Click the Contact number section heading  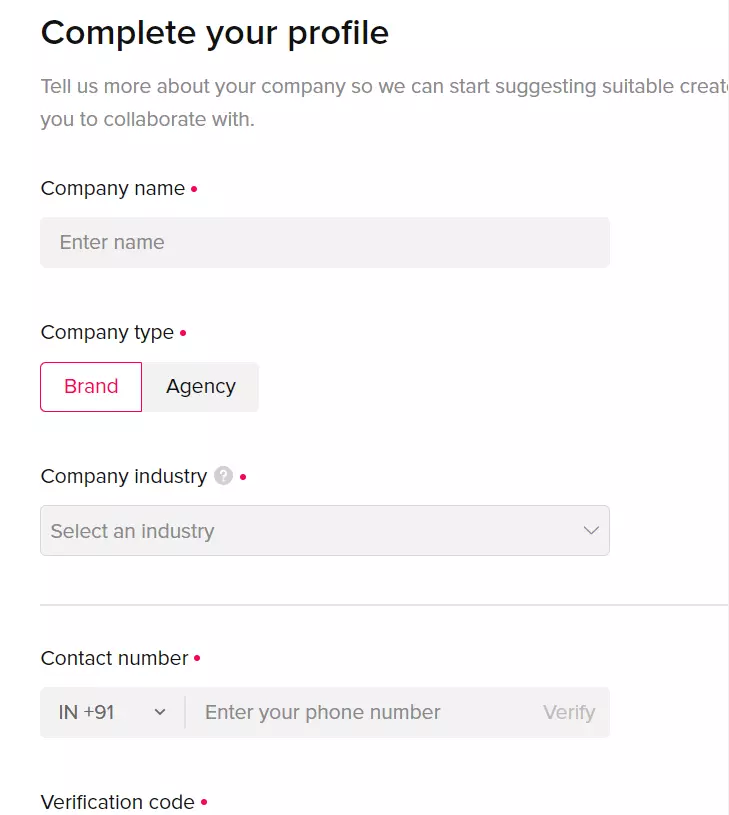[113, 658]
